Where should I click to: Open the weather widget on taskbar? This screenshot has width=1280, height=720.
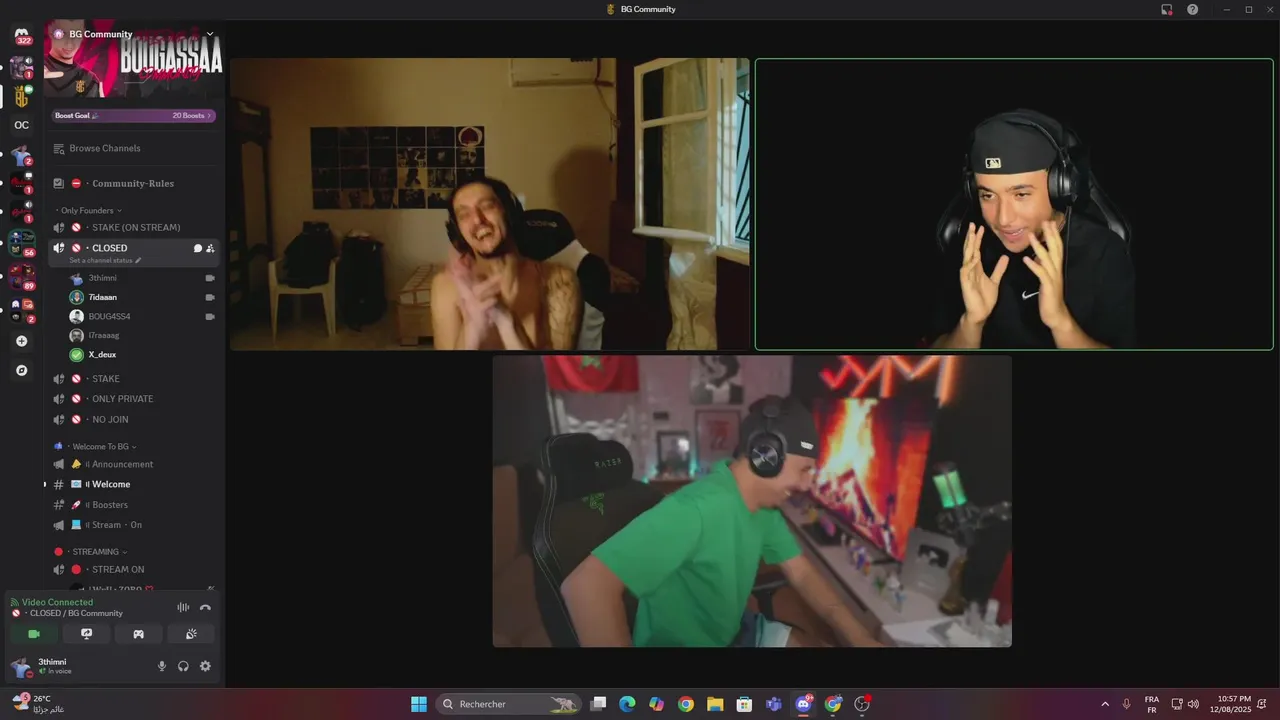coord(38,704)
